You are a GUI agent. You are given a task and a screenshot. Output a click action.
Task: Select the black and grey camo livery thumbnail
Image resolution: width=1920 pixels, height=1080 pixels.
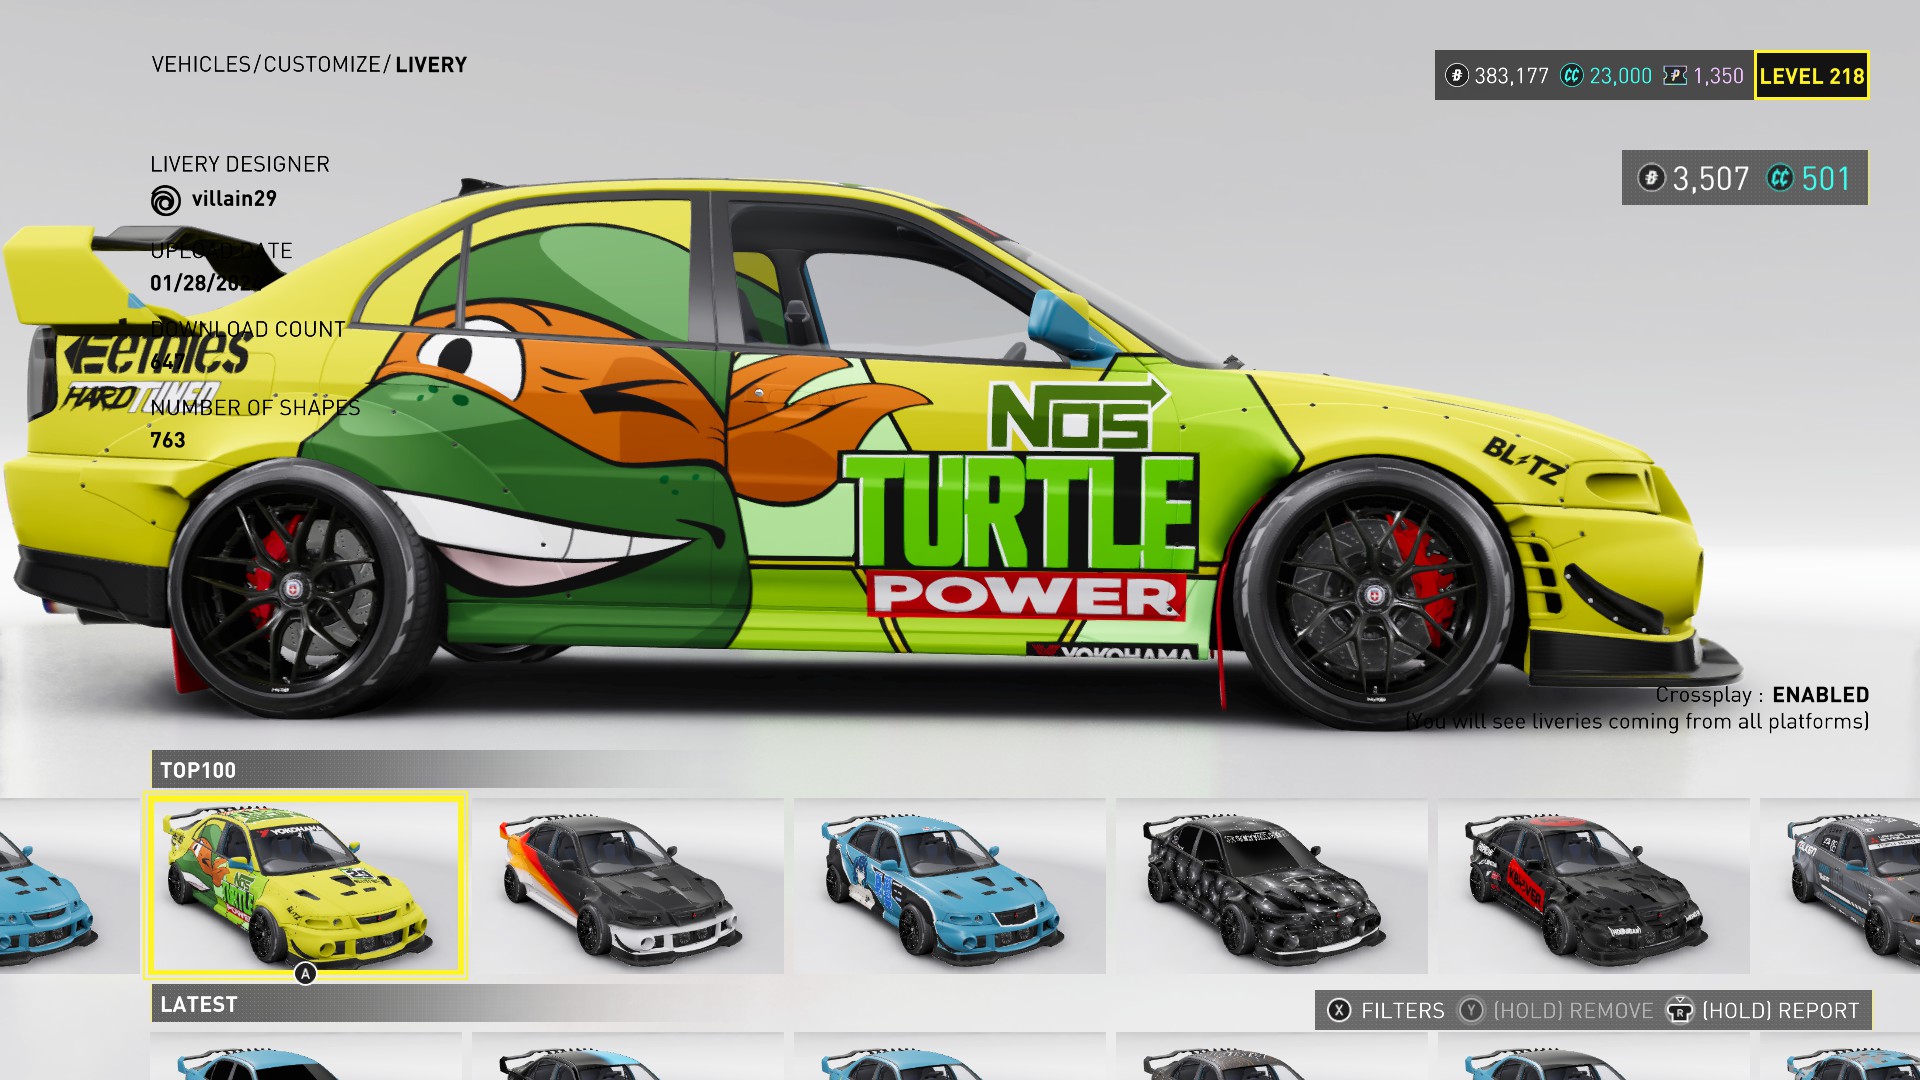pos(1272,886)
